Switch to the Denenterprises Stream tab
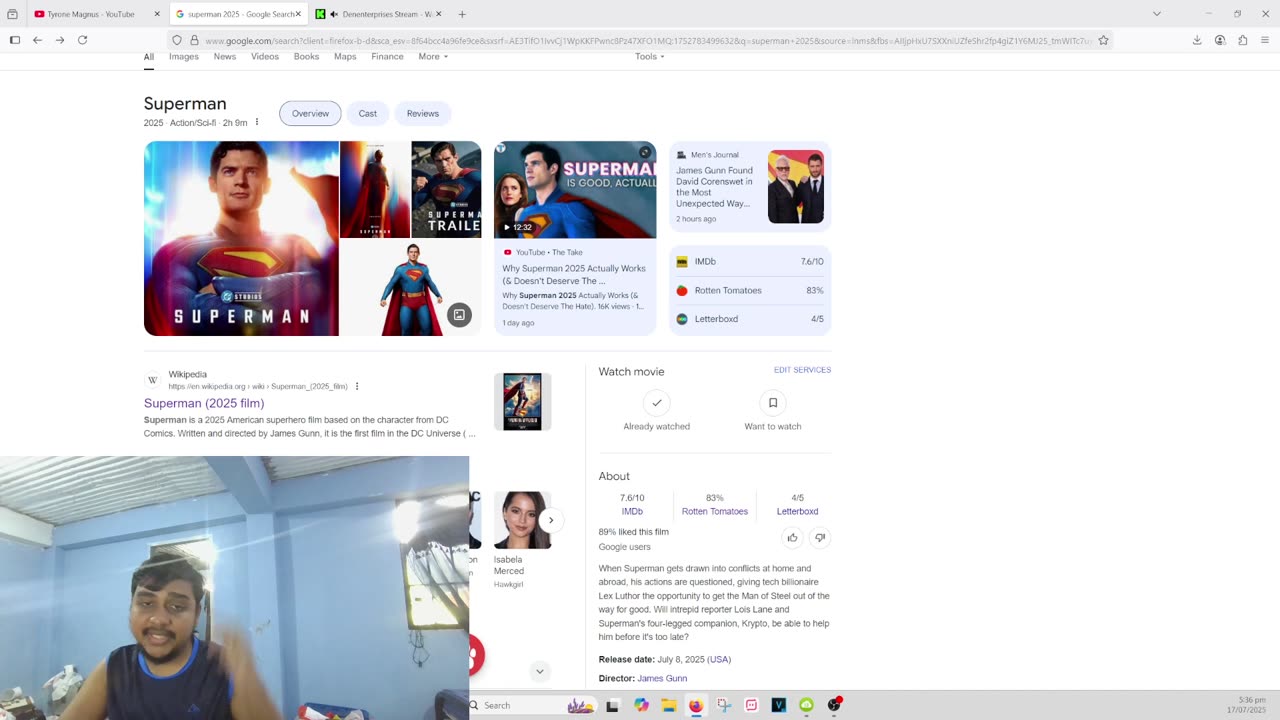The width and height of the screenshot is (1280, 720). [378, 14]
